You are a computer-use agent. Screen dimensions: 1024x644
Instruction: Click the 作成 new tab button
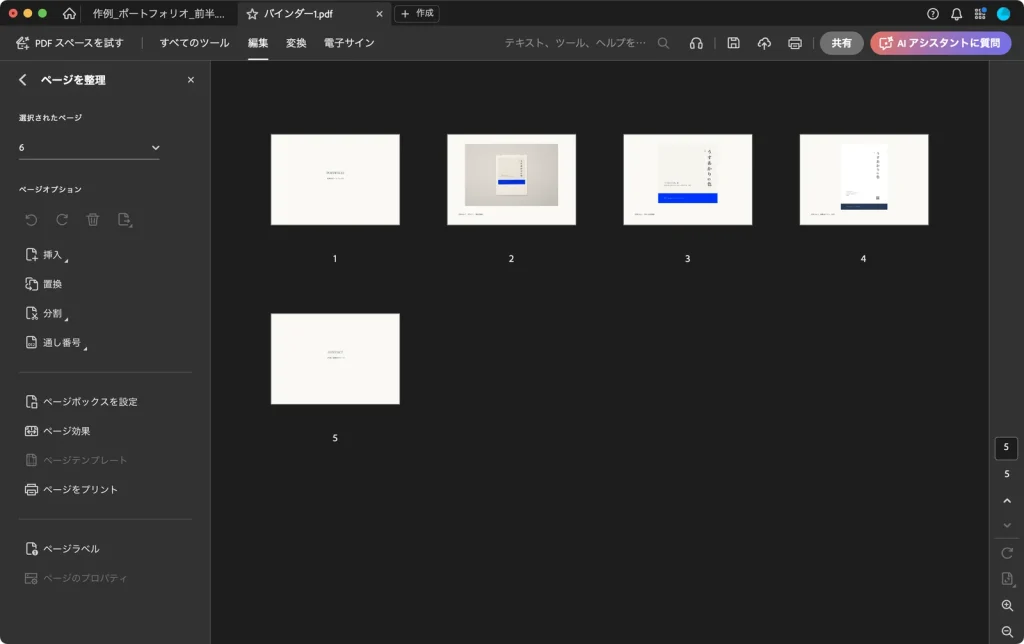click(417, 13)
